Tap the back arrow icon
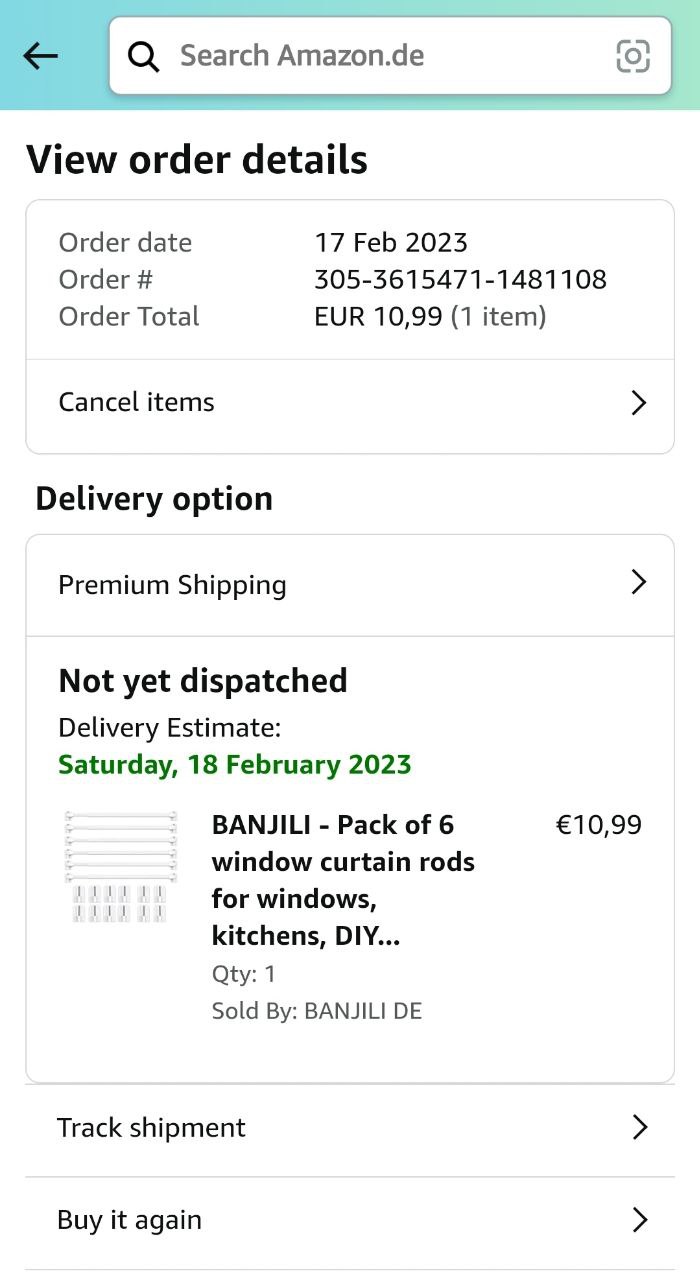Screen dimensions: 700x1280 [40, 56]
